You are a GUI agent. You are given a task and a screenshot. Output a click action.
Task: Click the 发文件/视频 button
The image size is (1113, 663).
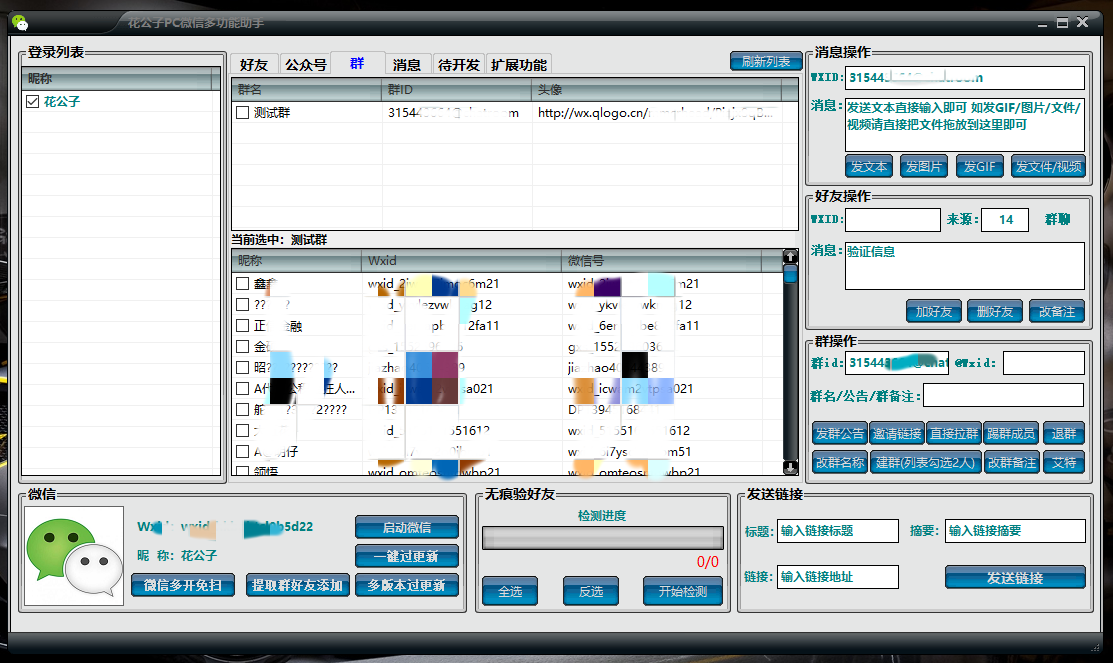[1048, 167]
